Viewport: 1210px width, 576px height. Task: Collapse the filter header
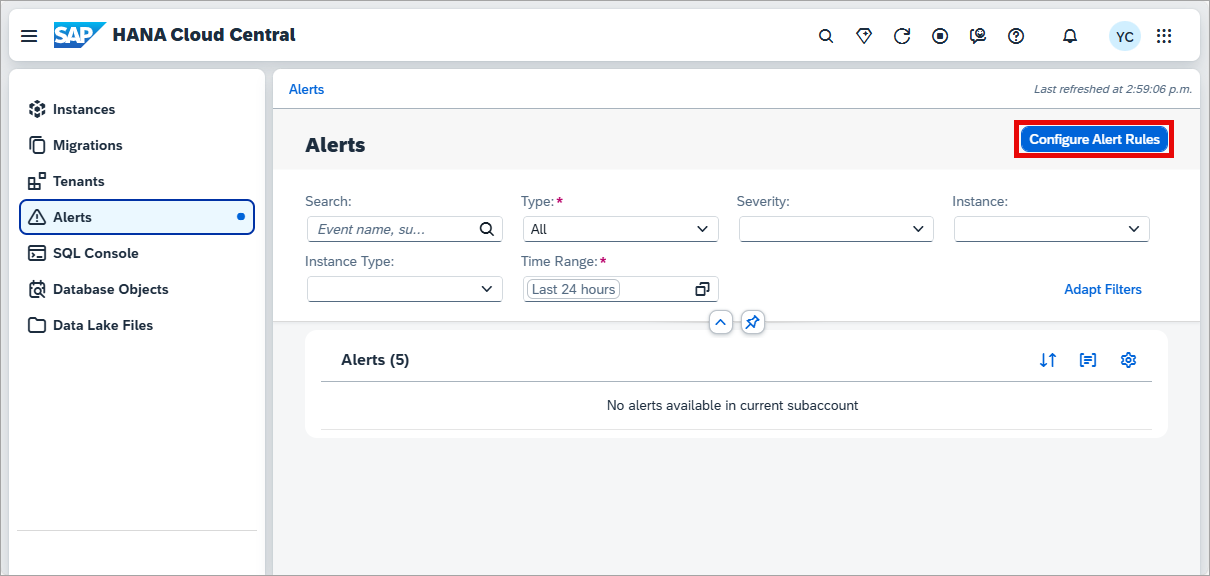click(721, 322)
